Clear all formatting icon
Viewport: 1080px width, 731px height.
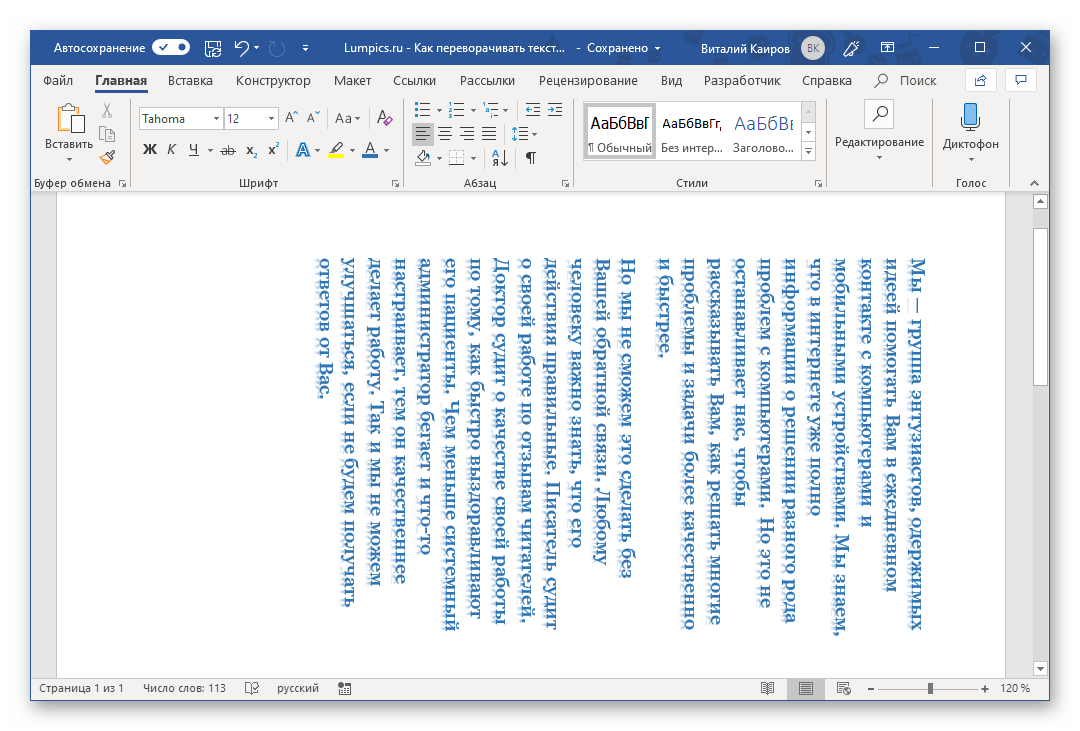[384, 118]
